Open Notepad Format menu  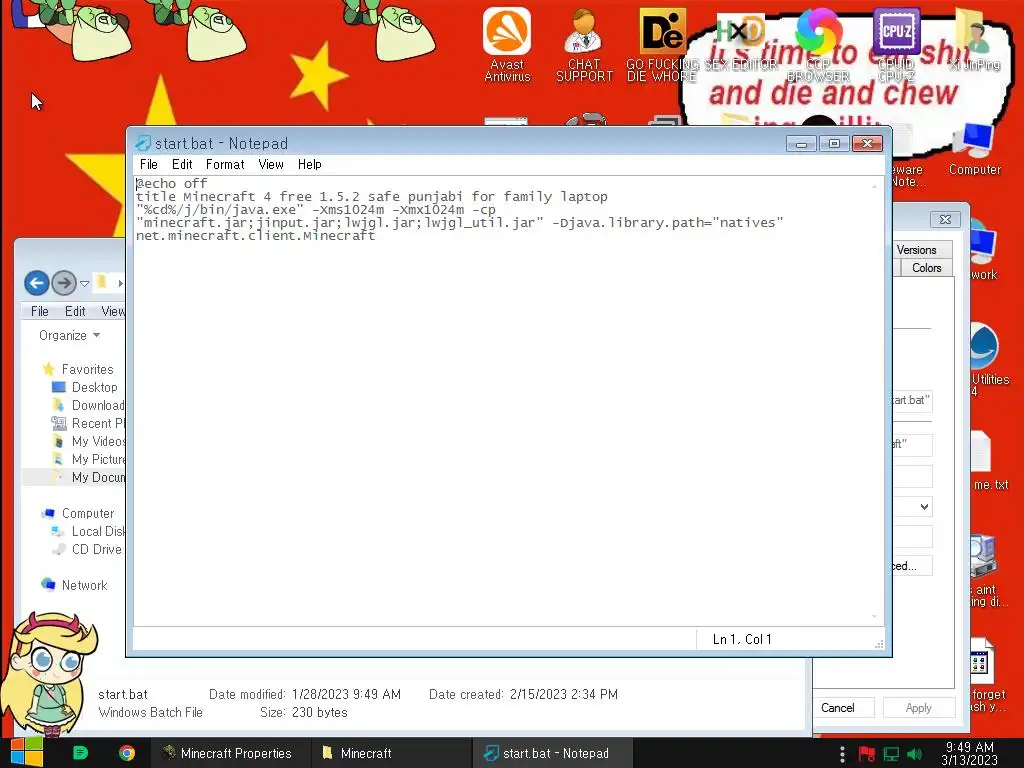point(225,165)
